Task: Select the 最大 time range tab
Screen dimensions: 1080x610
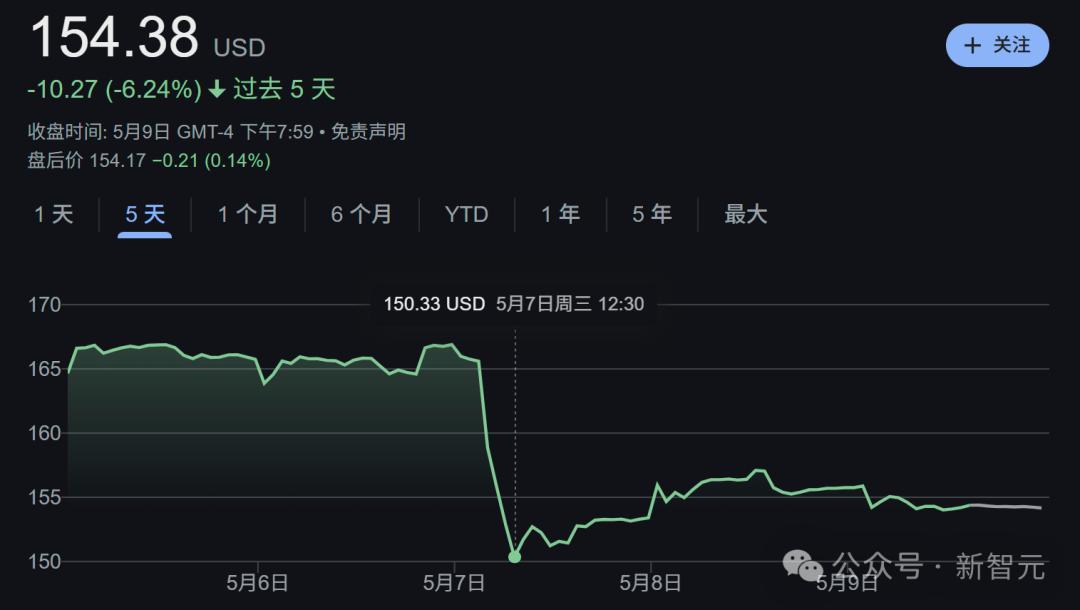Action: 746,214
